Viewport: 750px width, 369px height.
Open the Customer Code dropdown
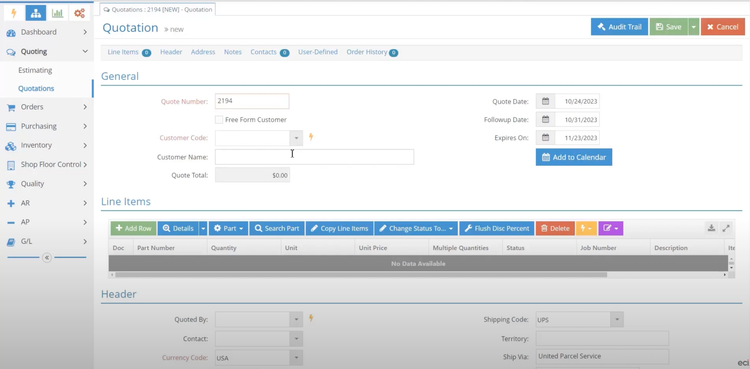(296, 138)
